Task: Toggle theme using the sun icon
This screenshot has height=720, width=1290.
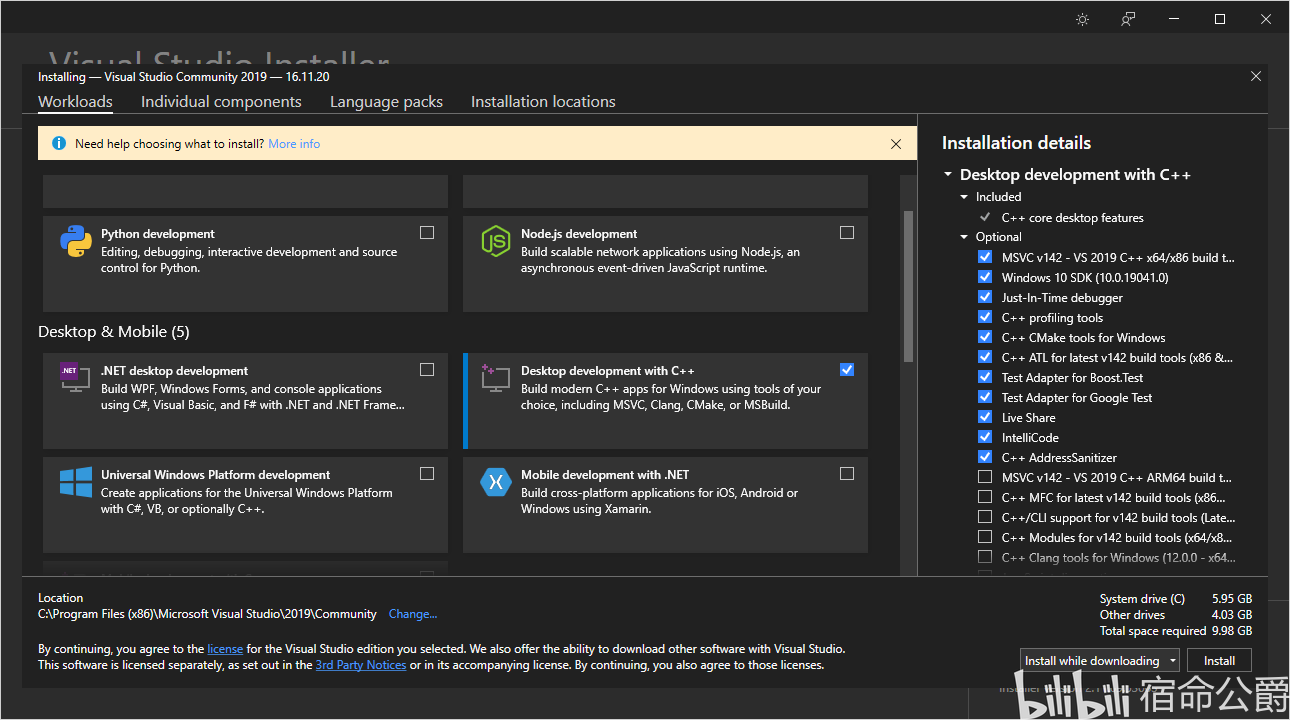Action: click(x=1082, y=19)
